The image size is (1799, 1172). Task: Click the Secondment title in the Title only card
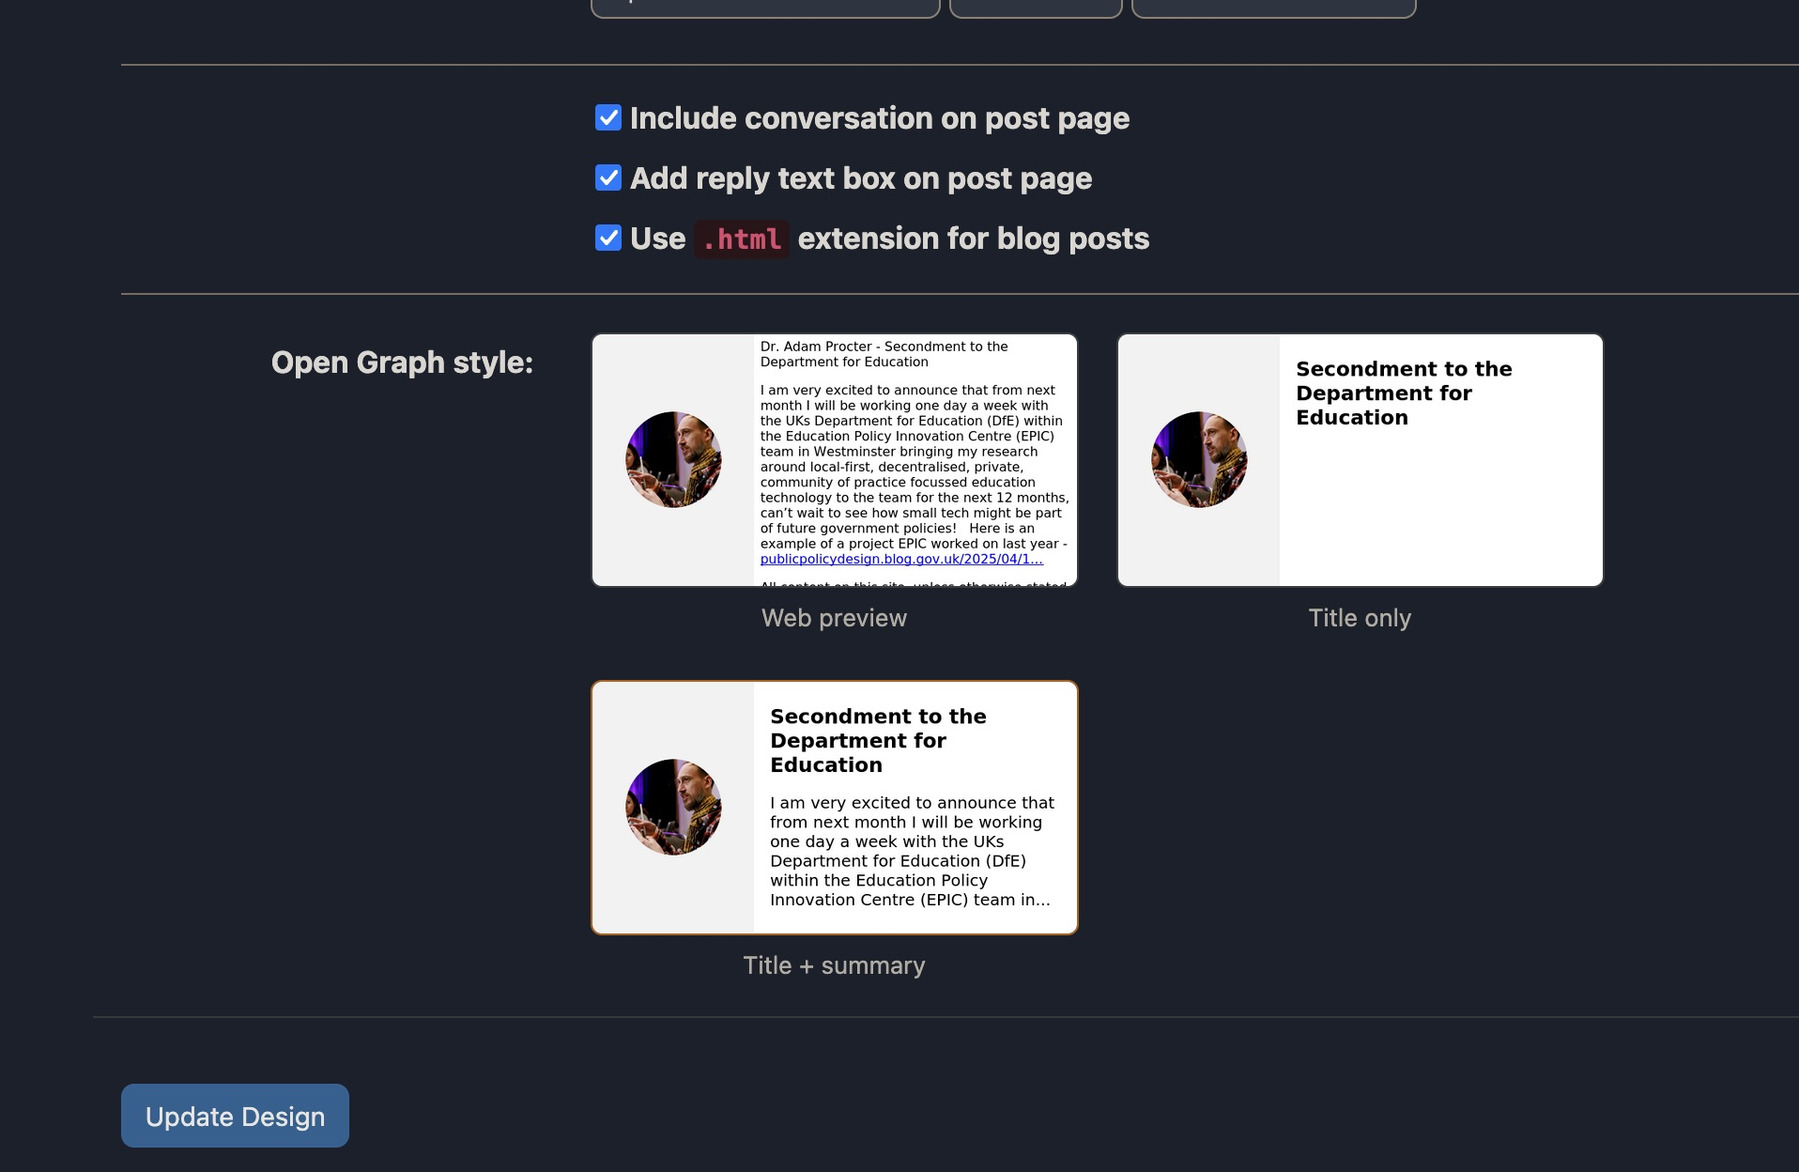1404,392
